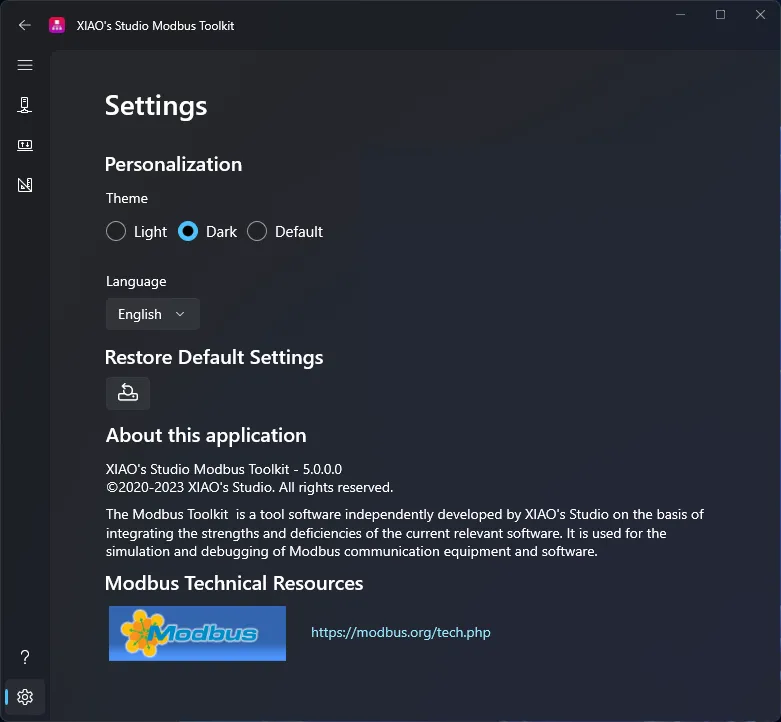781x722 pixels.
Task: Select the Light theme radio button
Action: pos(116,232)
